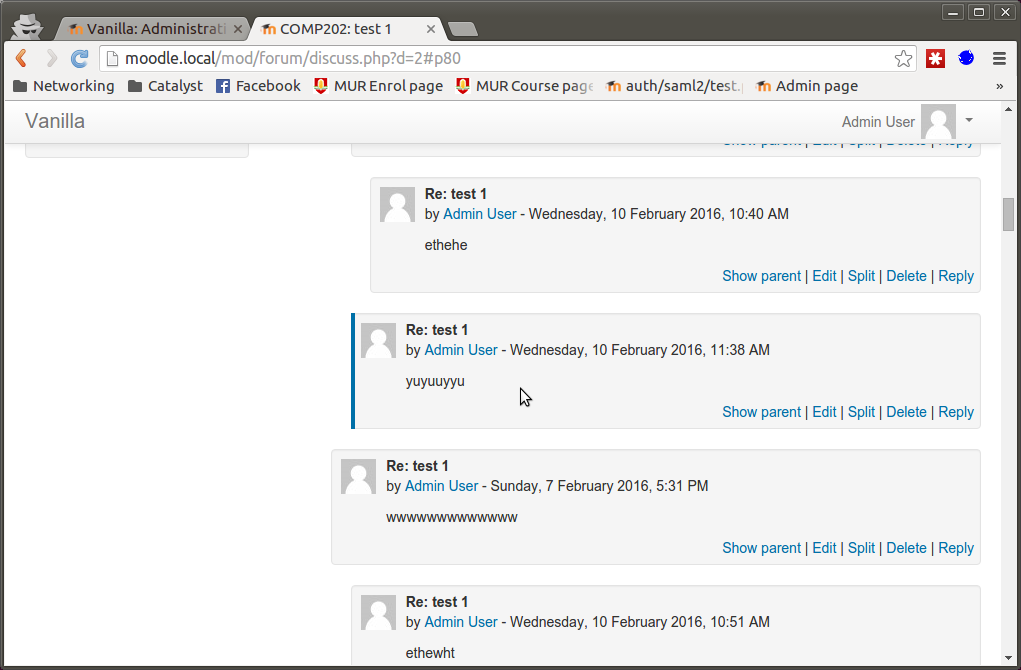This screenshot has height=670, width=1021.
Task: Click the Vanilla site name link
Action: 55,121
